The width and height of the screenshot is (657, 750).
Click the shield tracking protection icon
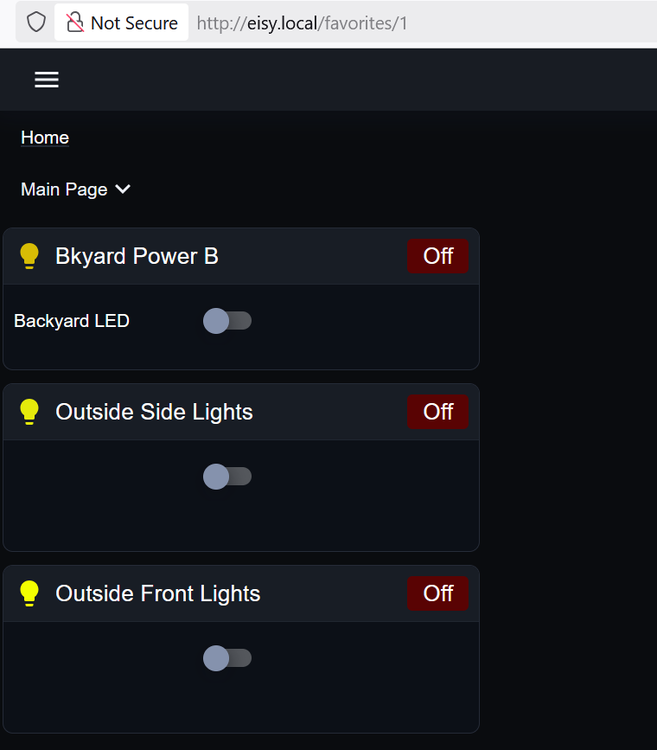tap(36, 22)
